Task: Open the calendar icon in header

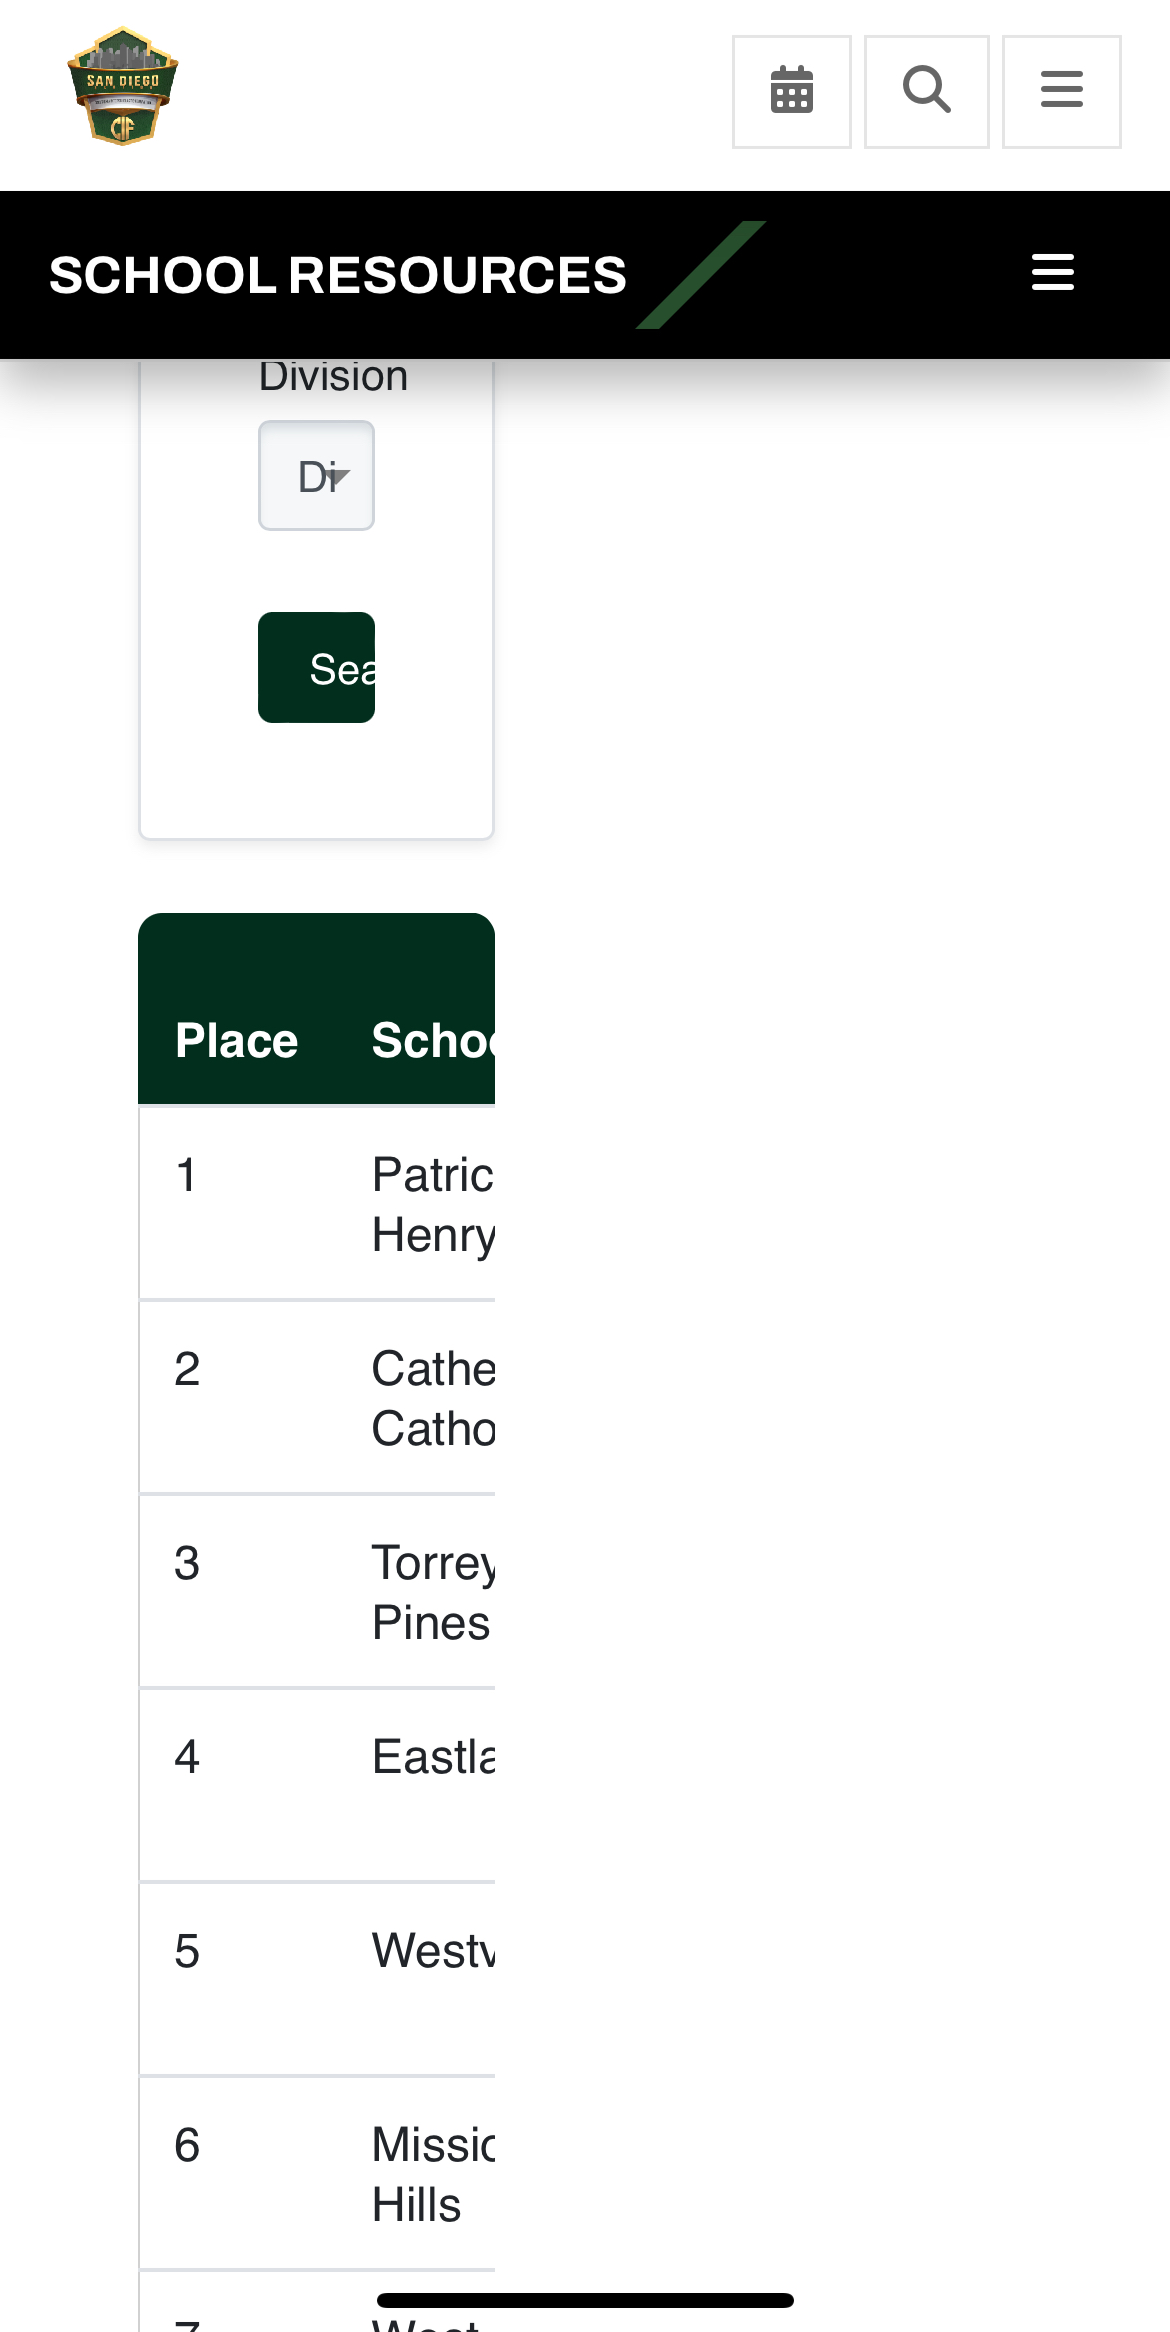Action: [x=791, y=91]
